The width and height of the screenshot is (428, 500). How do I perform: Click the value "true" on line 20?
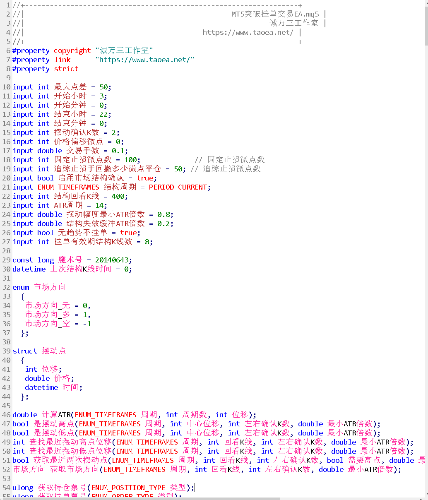[x=145, y=178]
